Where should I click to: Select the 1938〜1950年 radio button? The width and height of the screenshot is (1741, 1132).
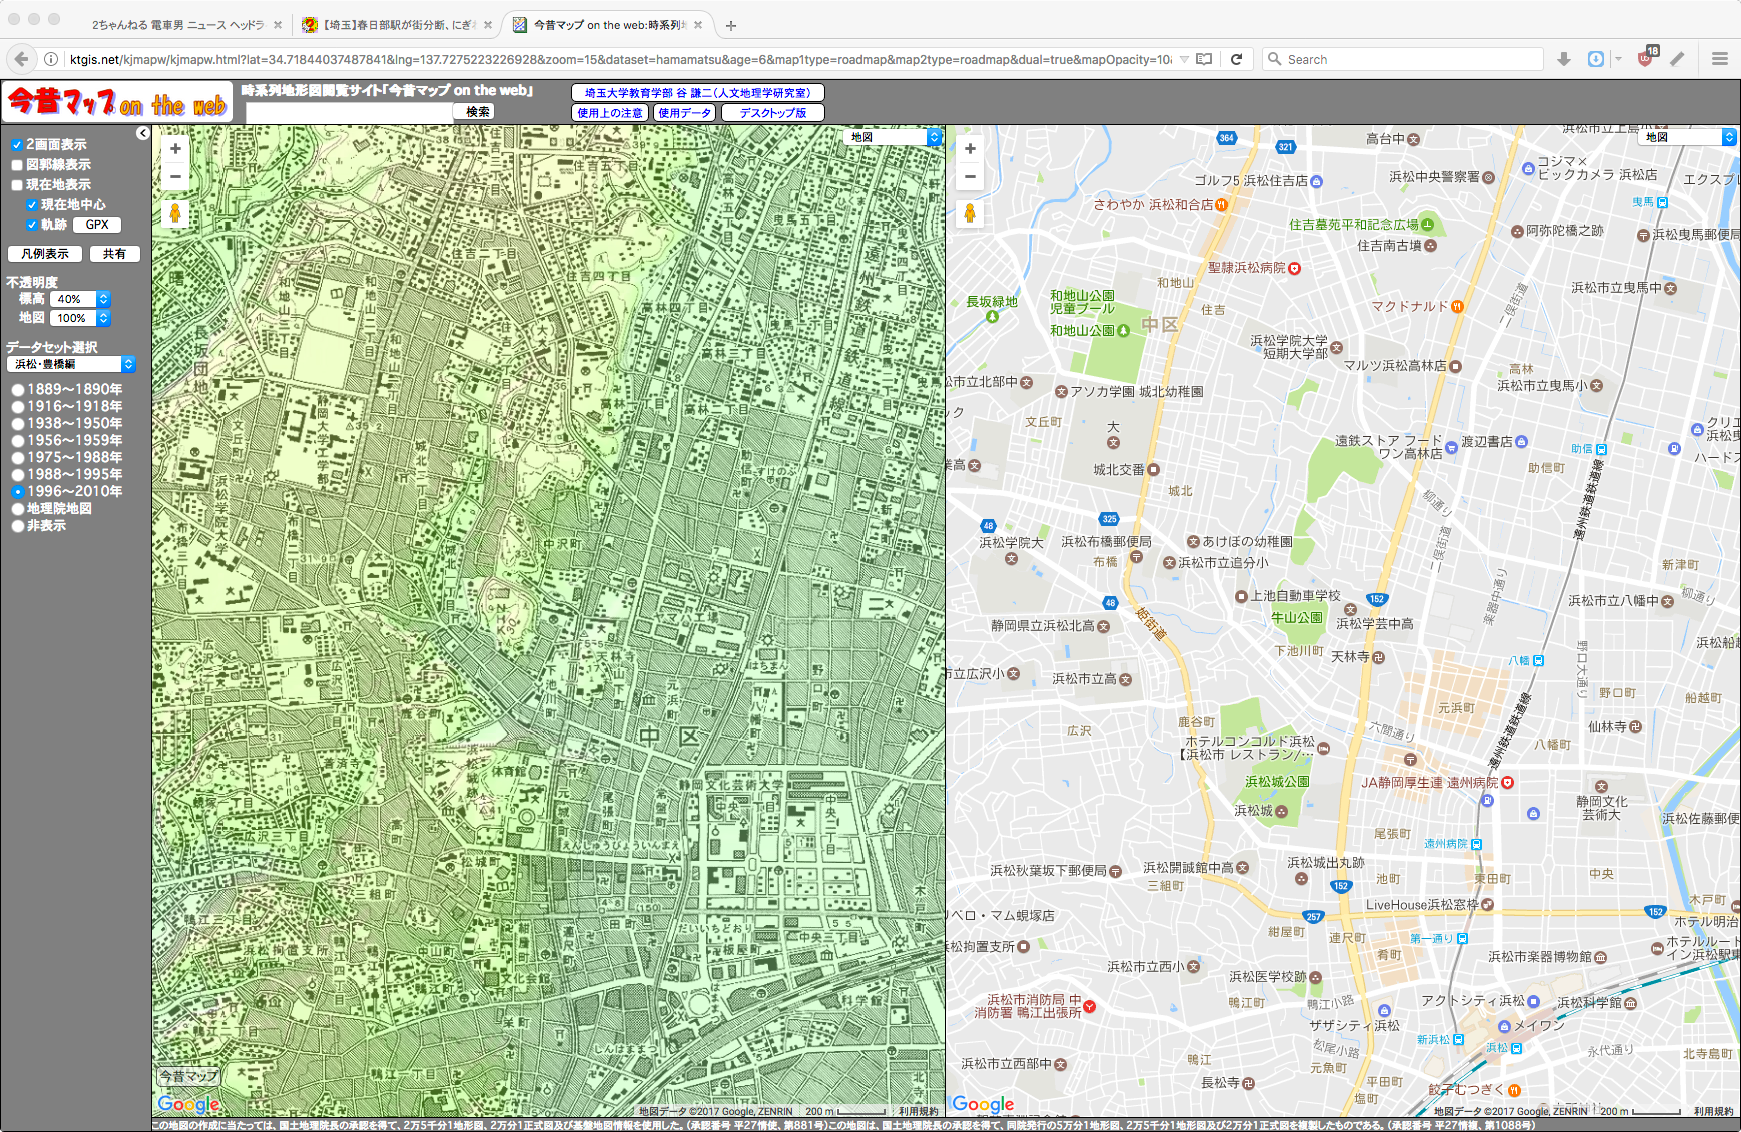[18, 424]
